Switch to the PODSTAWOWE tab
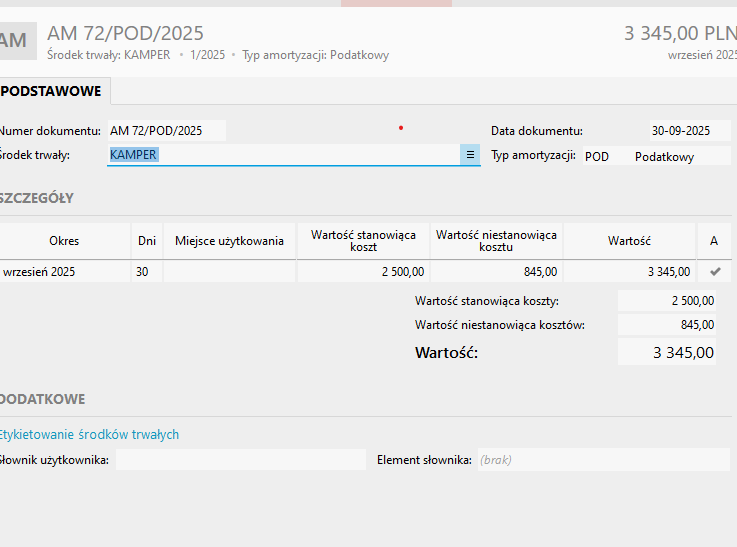Viewport: 737px width, 547px height. tap(52, 91)
